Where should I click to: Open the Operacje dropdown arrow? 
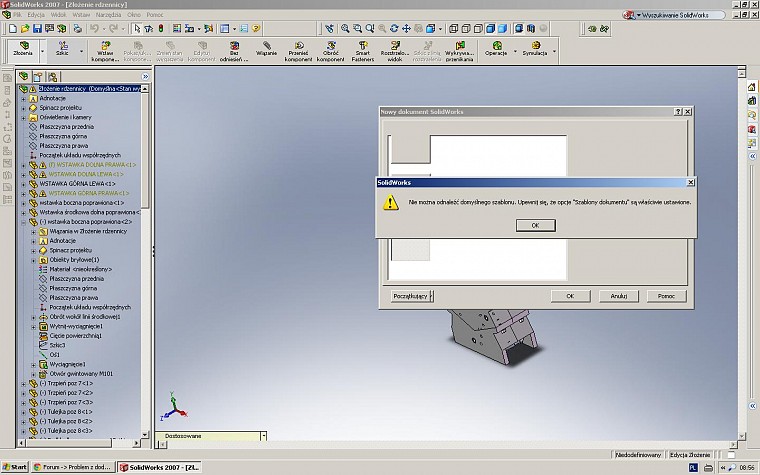[515, 51]
